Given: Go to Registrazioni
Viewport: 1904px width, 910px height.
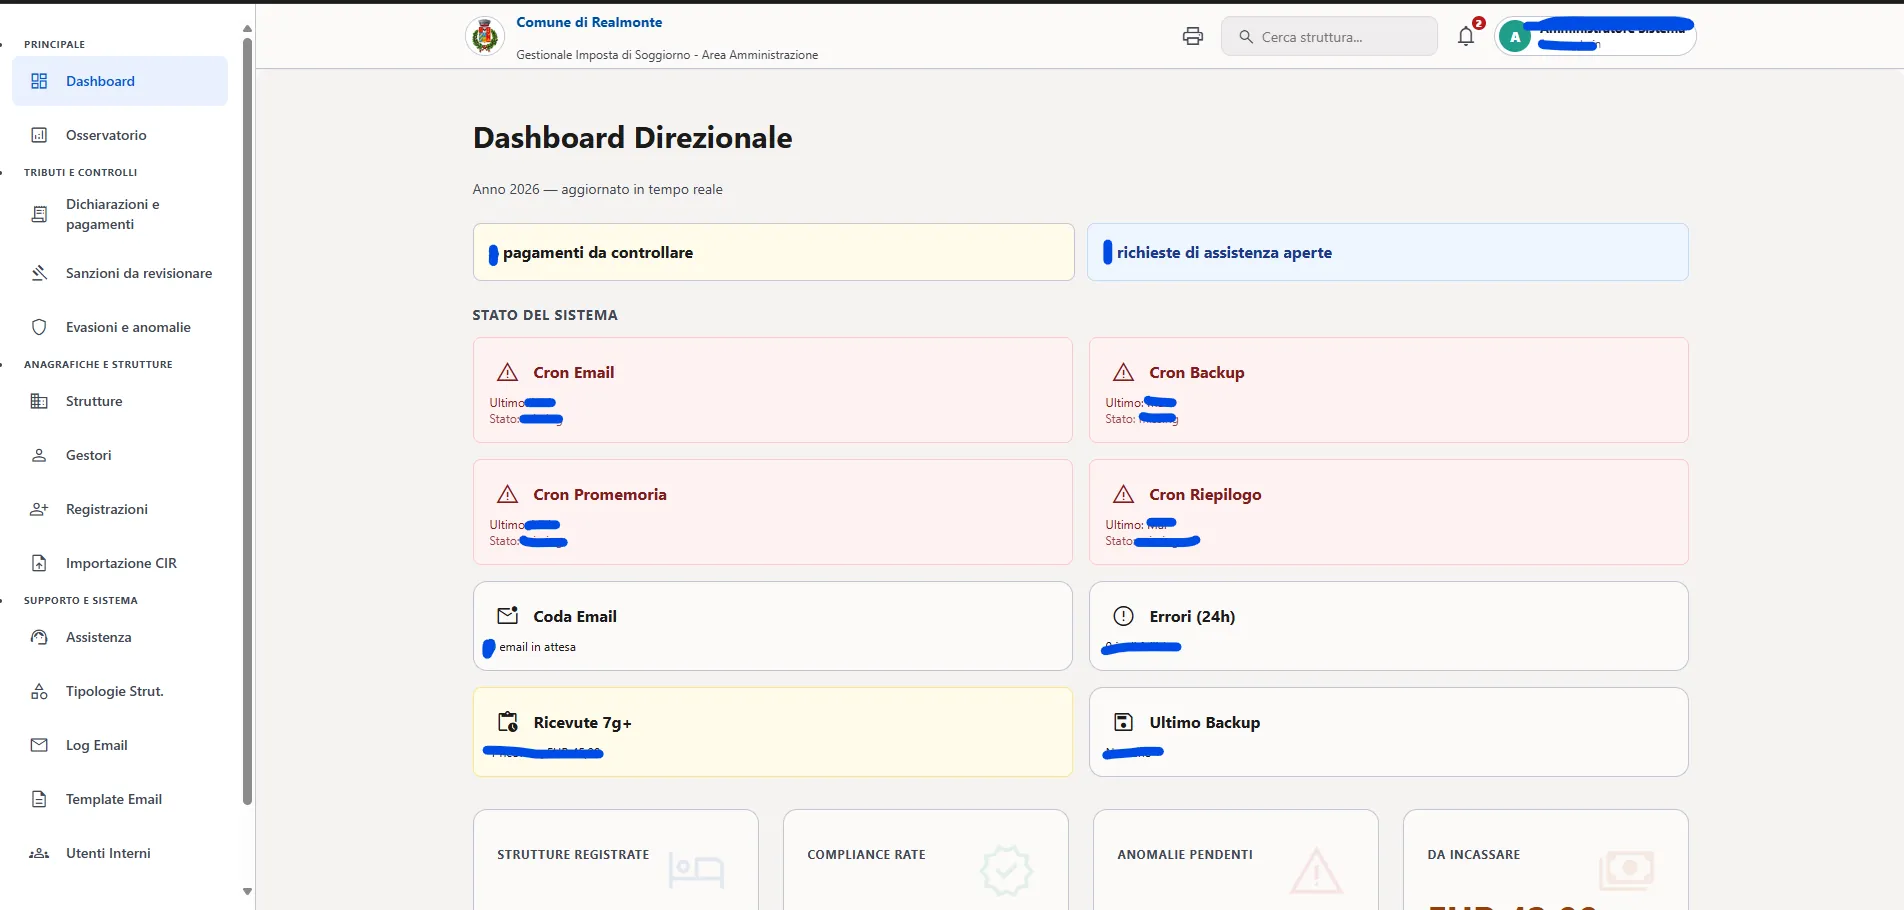Looking at the screenshot, I should coord(120,509).
